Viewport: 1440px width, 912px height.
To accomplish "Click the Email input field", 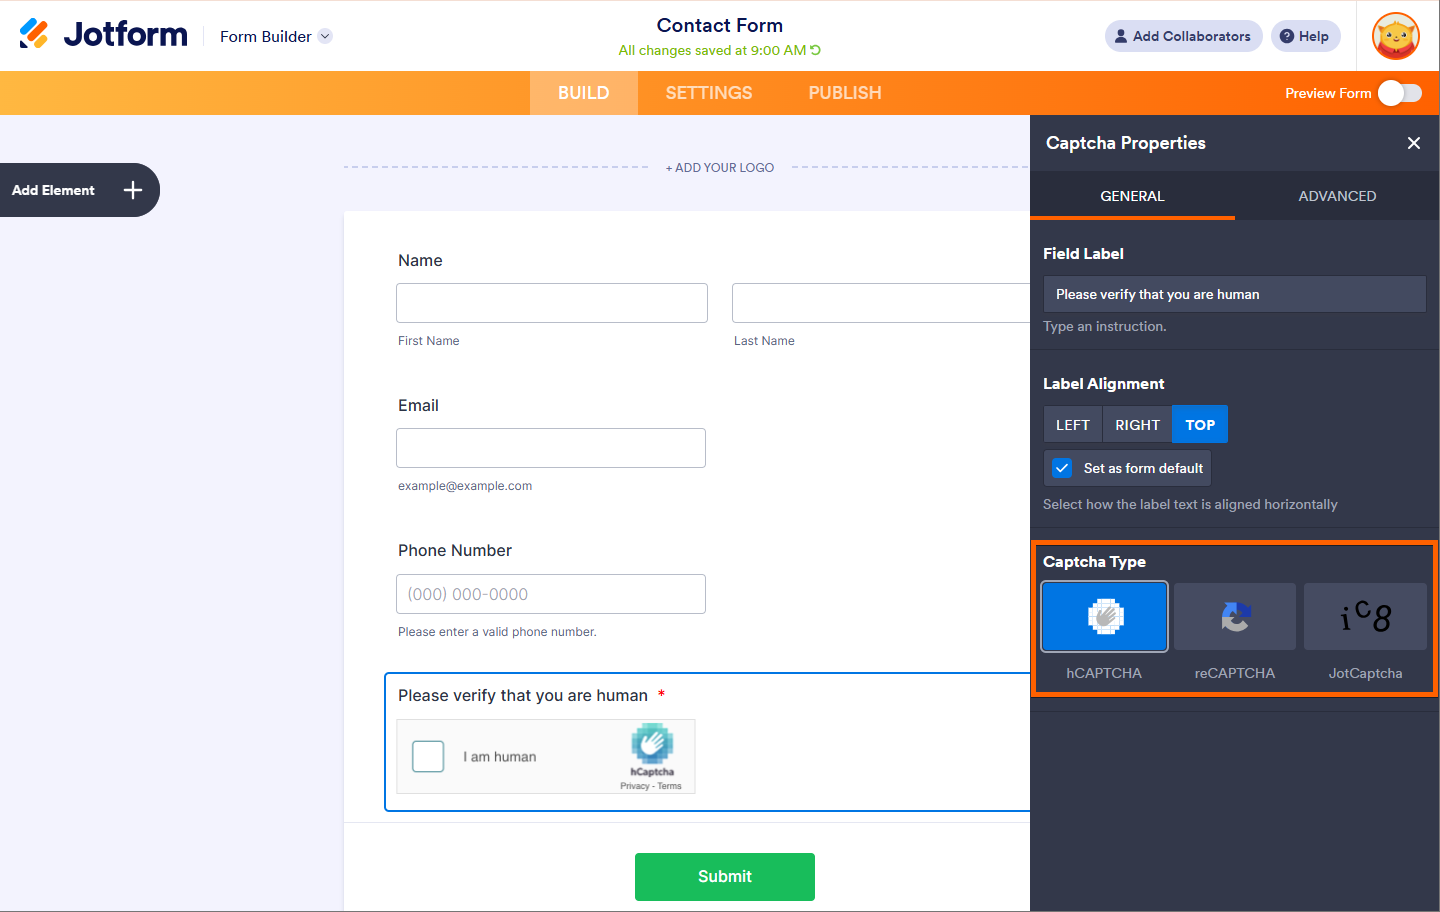I will [551, 448].
